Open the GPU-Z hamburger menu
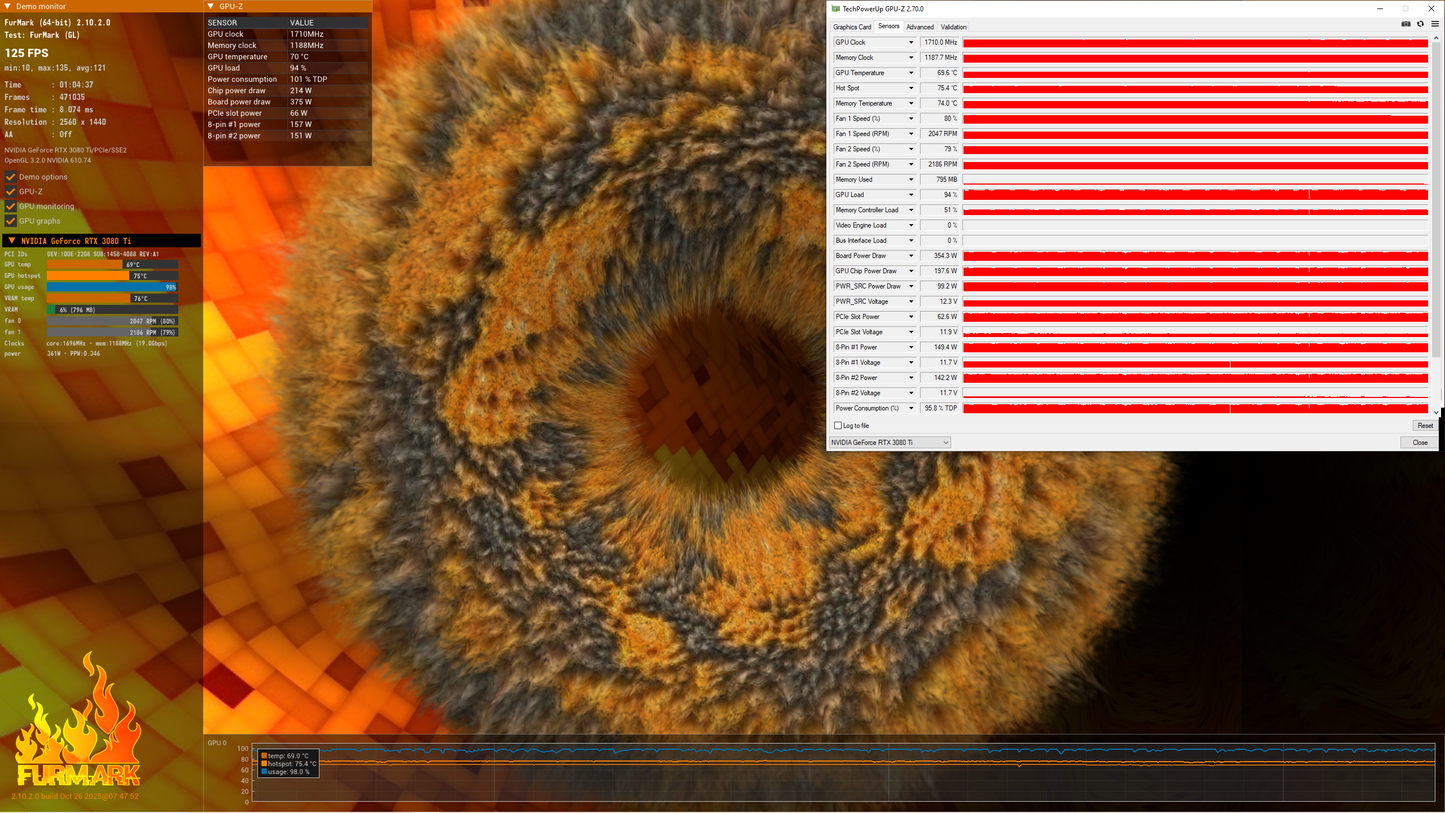 pyautogui.click(x=1435, y=24)
